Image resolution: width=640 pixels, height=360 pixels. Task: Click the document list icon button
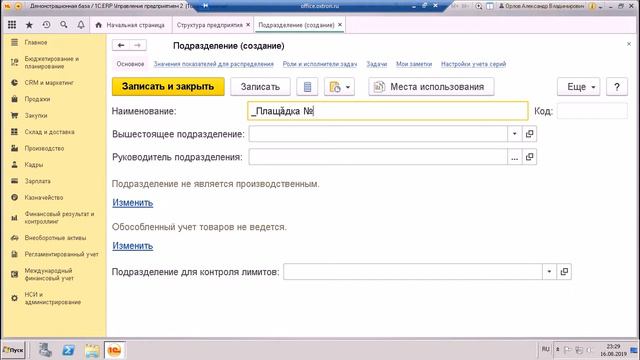307,87
